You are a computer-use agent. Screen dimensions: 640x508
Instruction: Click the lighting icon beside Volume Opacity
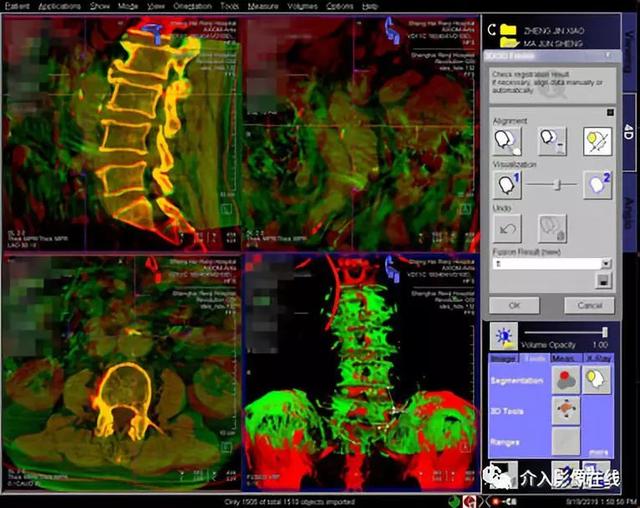pos(504,336)
